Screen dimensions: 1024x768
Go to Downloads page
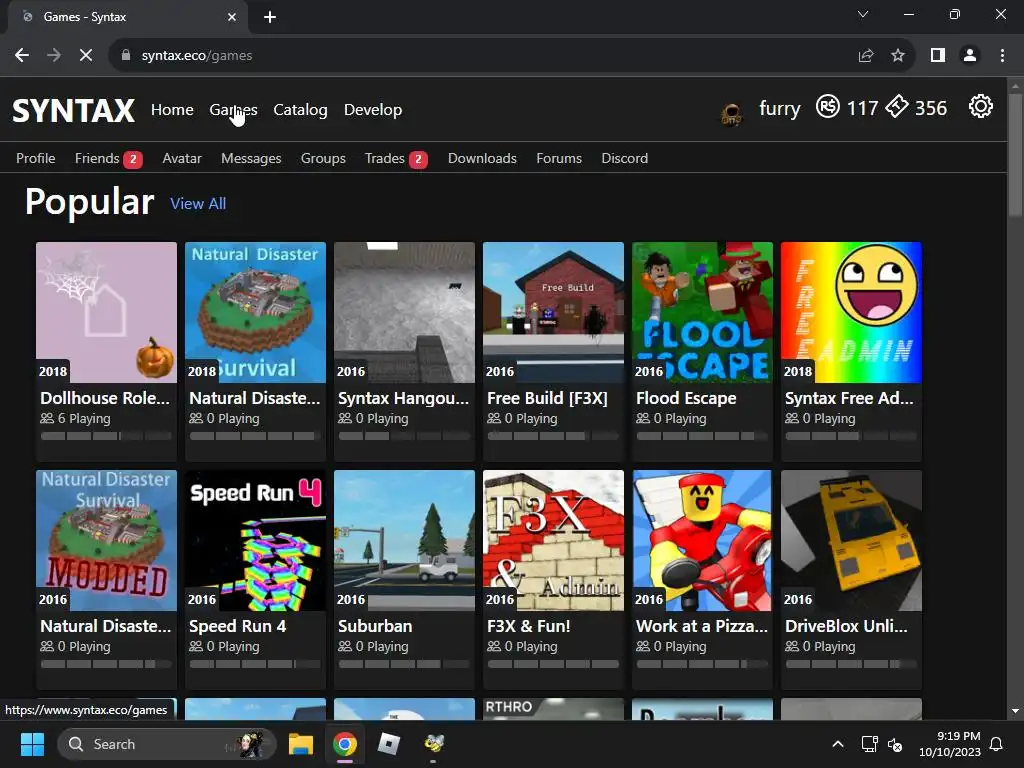coord(483,158)
